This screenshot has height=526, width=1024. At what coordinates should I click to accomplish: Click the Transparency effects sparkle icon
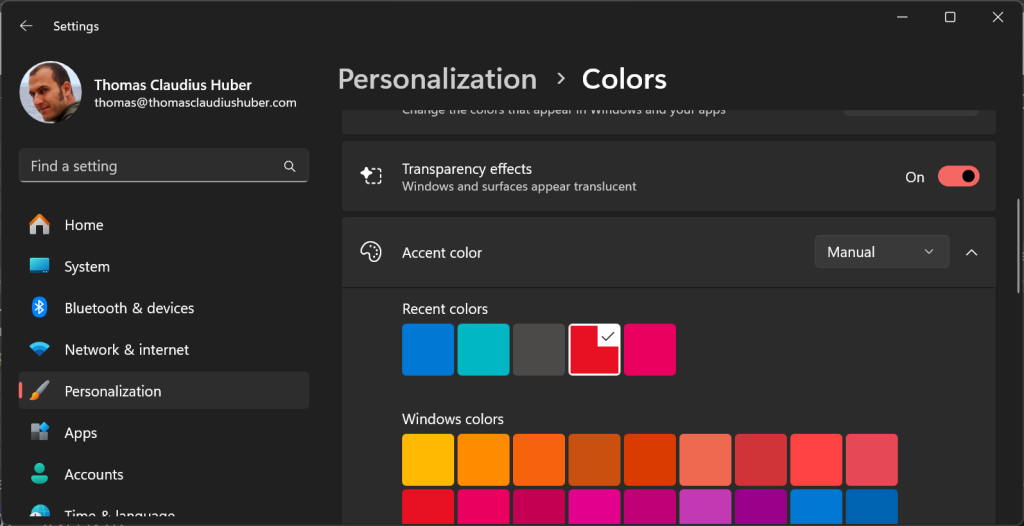pyautogui.click(x=371, y=176)
